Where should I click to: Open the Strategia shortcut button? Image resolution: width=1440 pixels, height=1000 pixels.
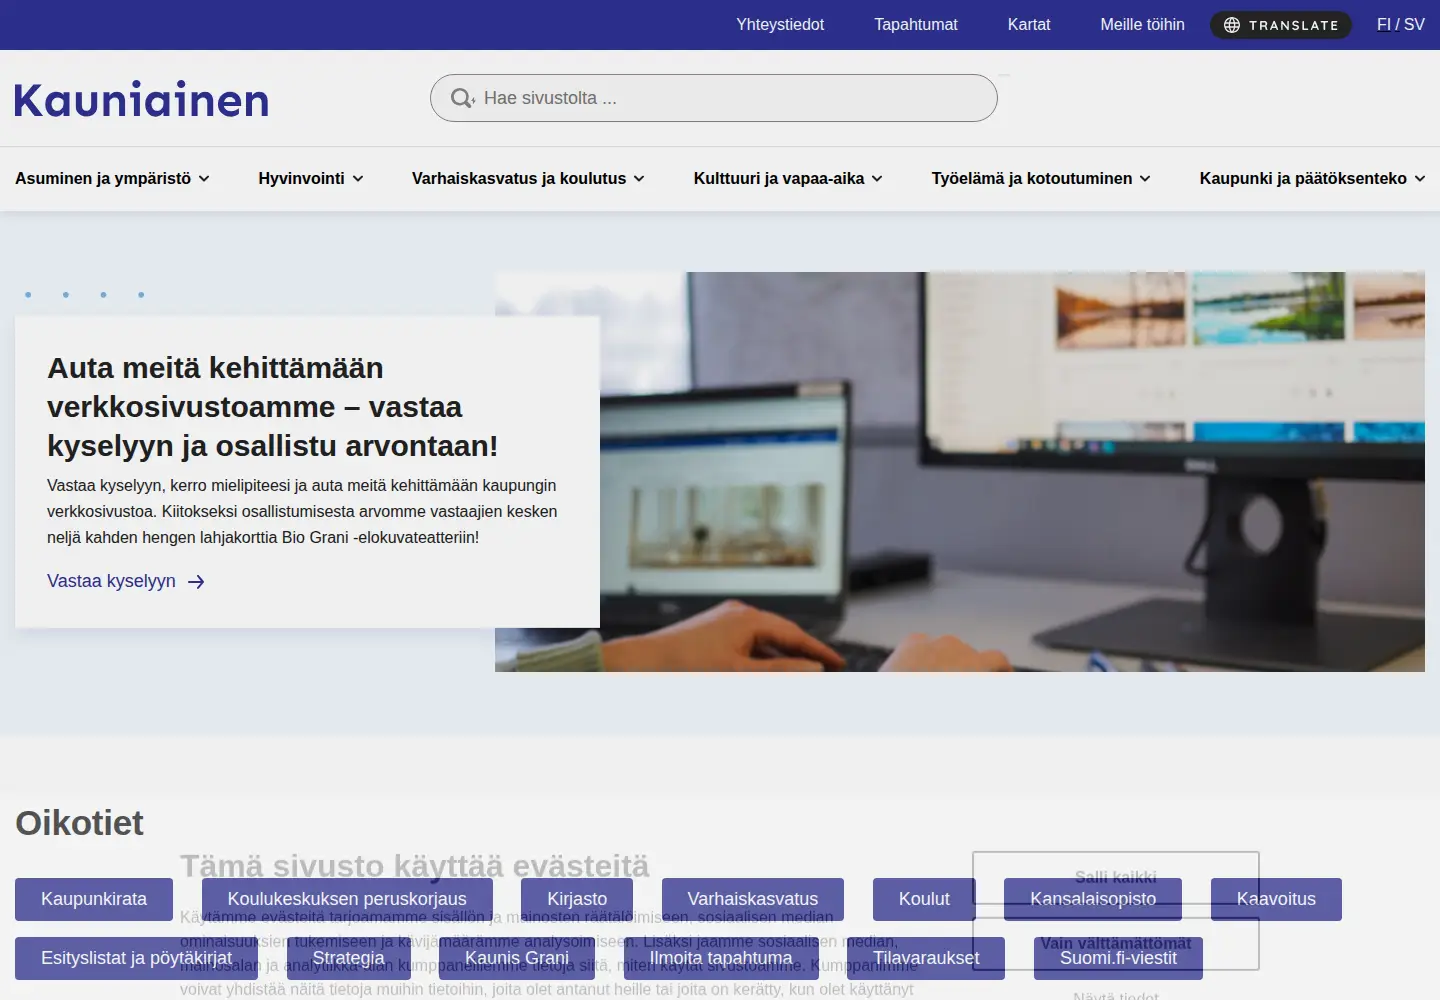[x=348, y=958]
